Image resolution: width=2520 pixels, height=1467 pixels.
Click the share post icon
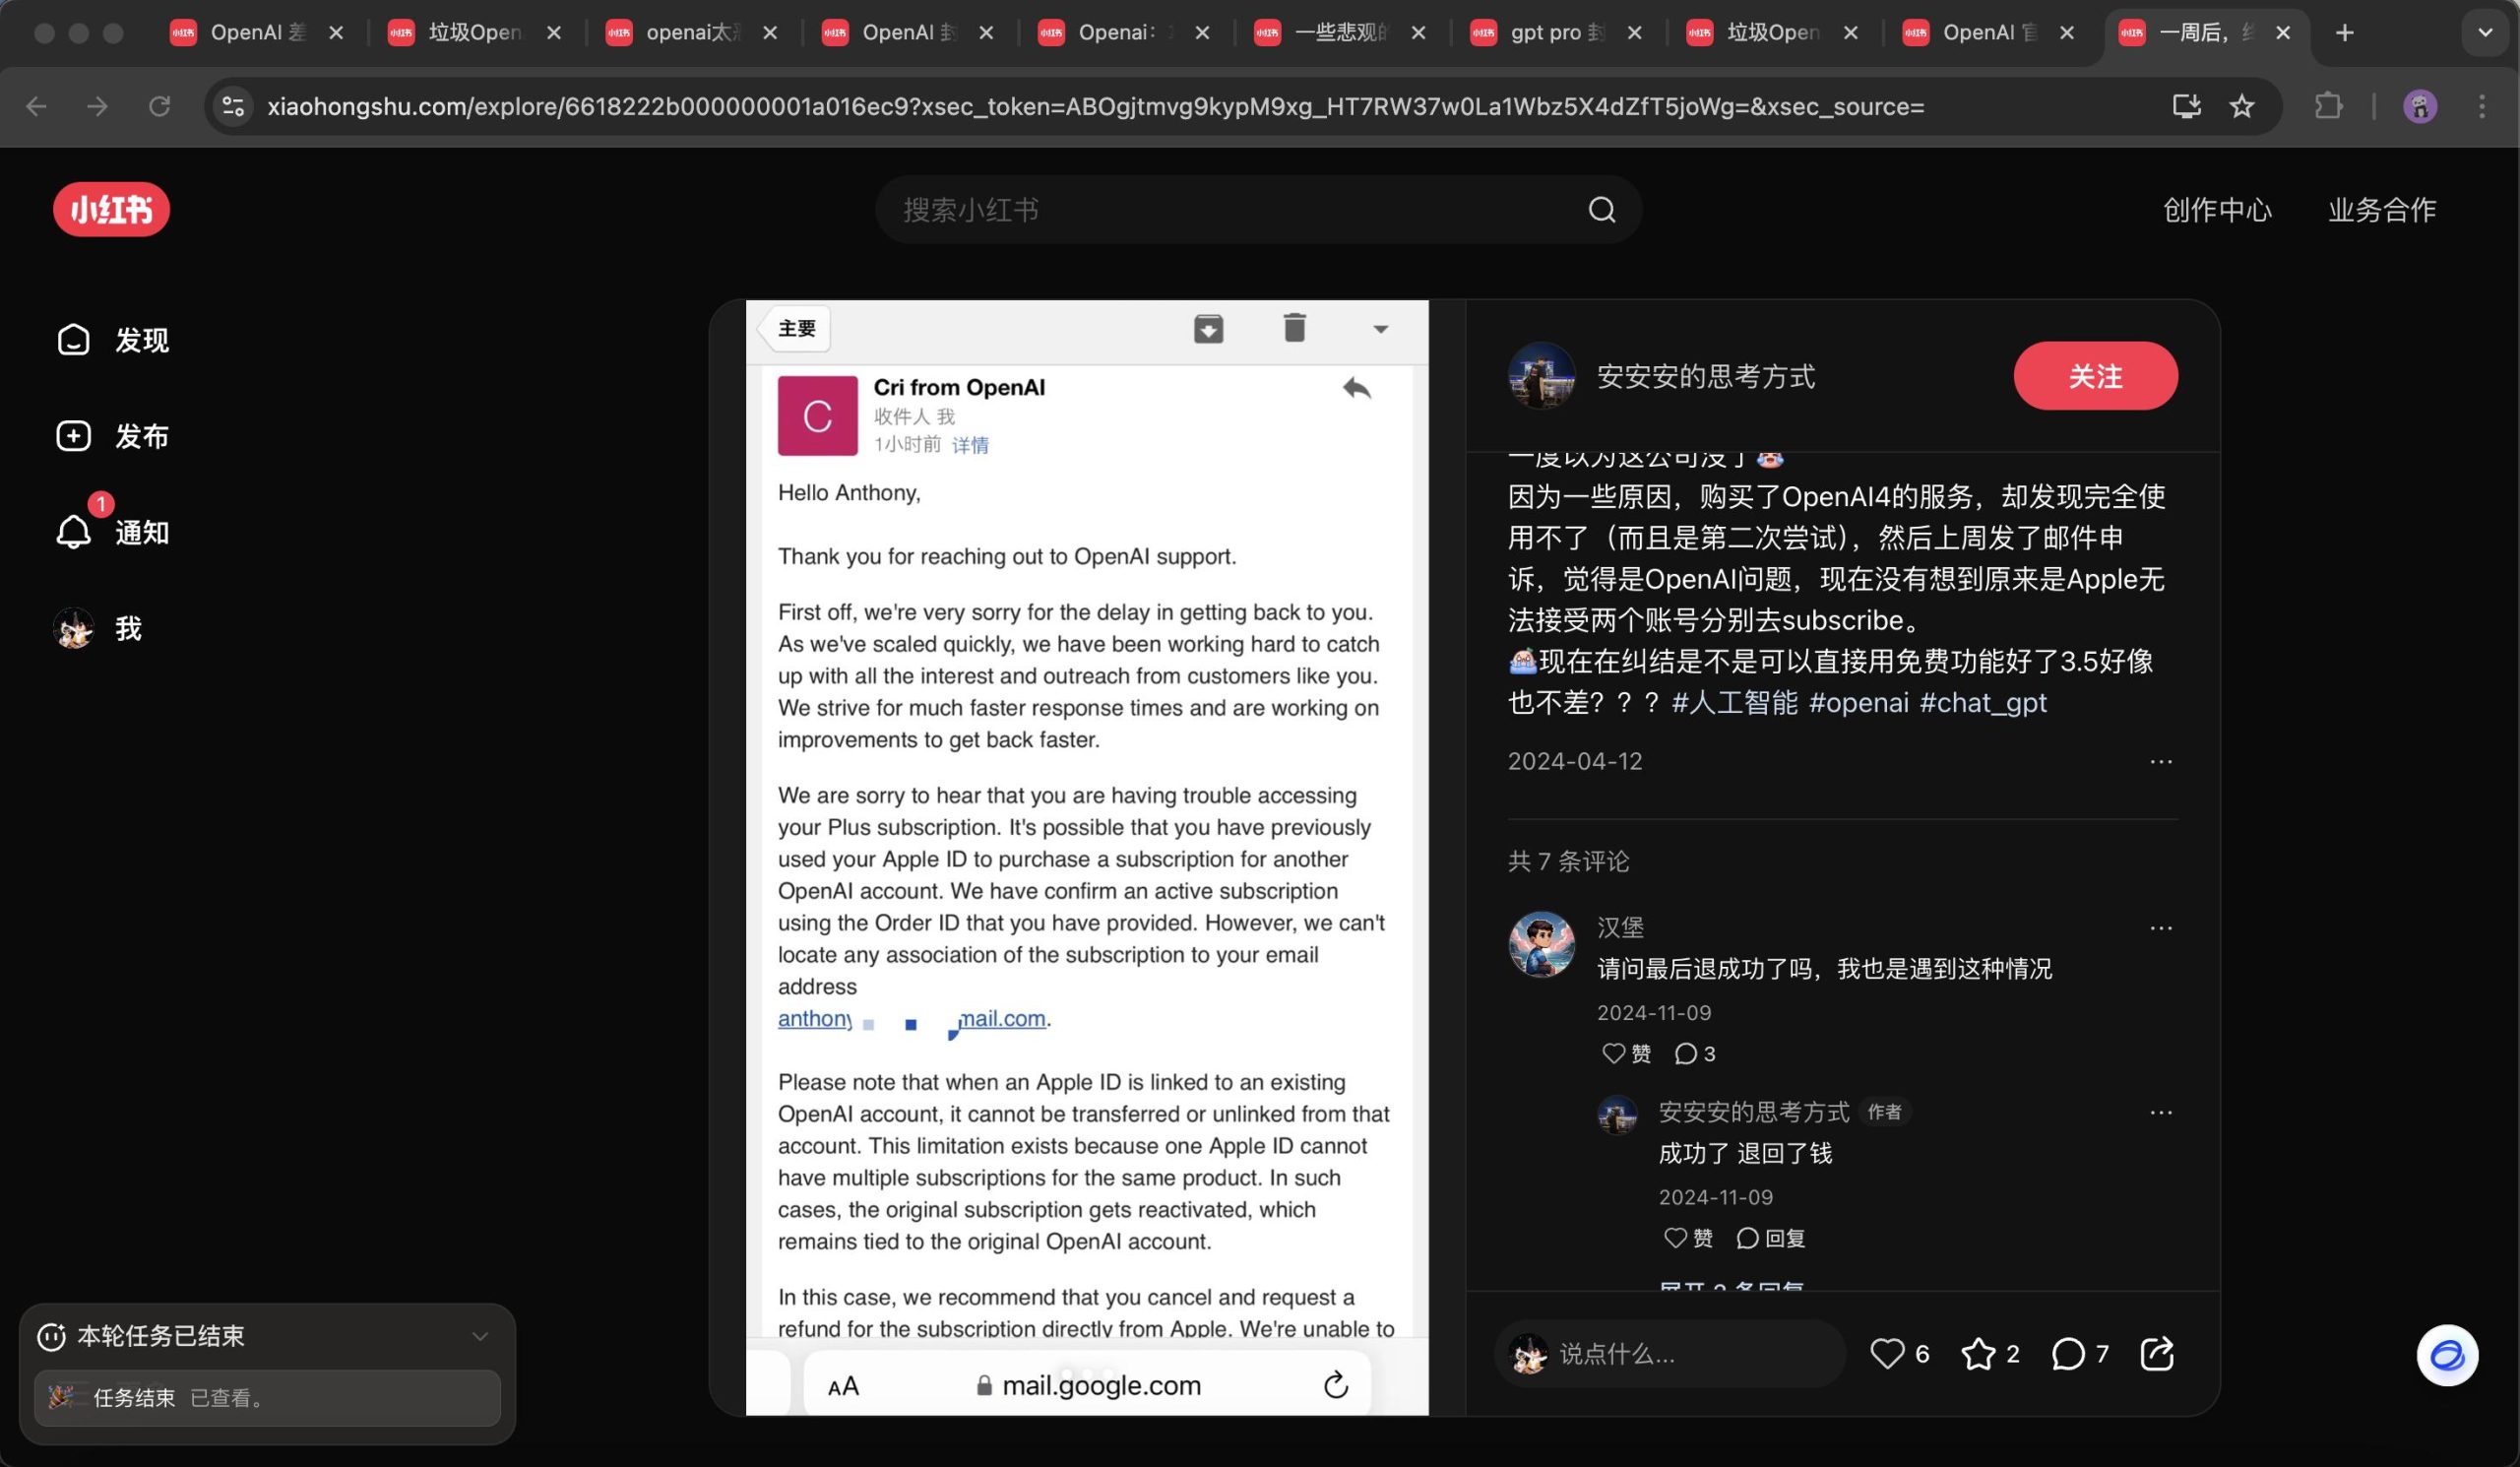(2156, 1353)
